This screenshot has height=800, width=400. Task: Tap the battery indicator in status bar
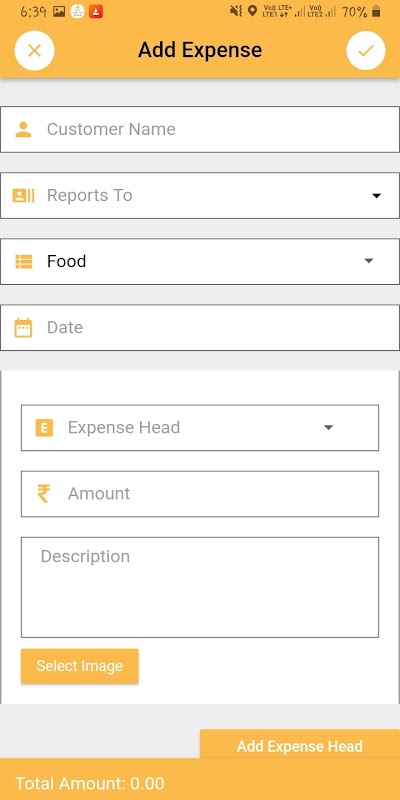(x=376, y=11)
